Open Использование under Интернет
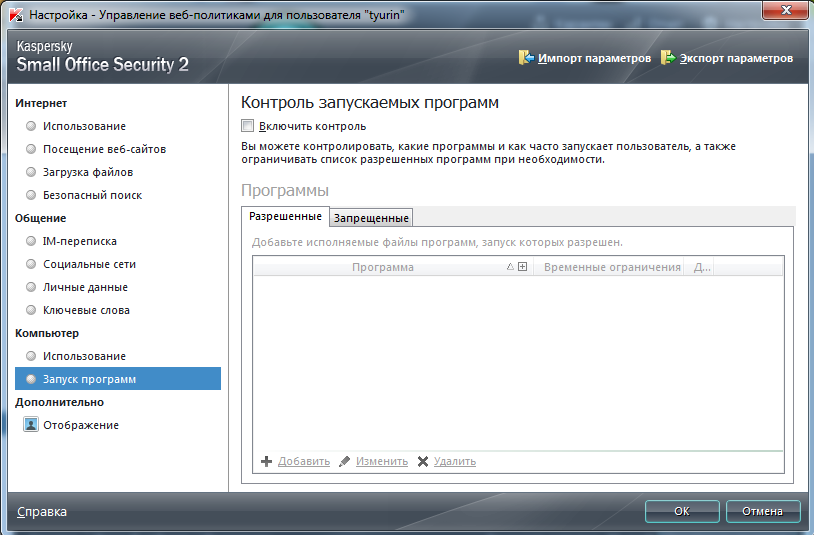Viewport: 814px width, 535px height. click(x=84, y=126)
